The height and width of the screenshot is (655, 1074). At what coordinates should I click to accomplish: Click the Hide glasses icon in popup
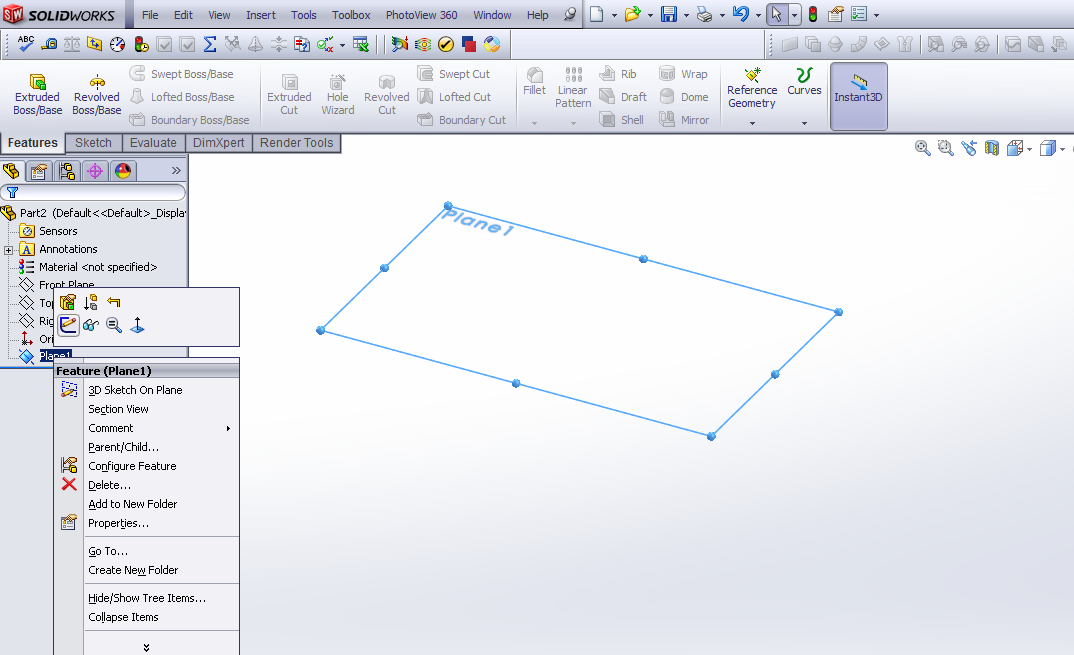(x=90, y=325)
